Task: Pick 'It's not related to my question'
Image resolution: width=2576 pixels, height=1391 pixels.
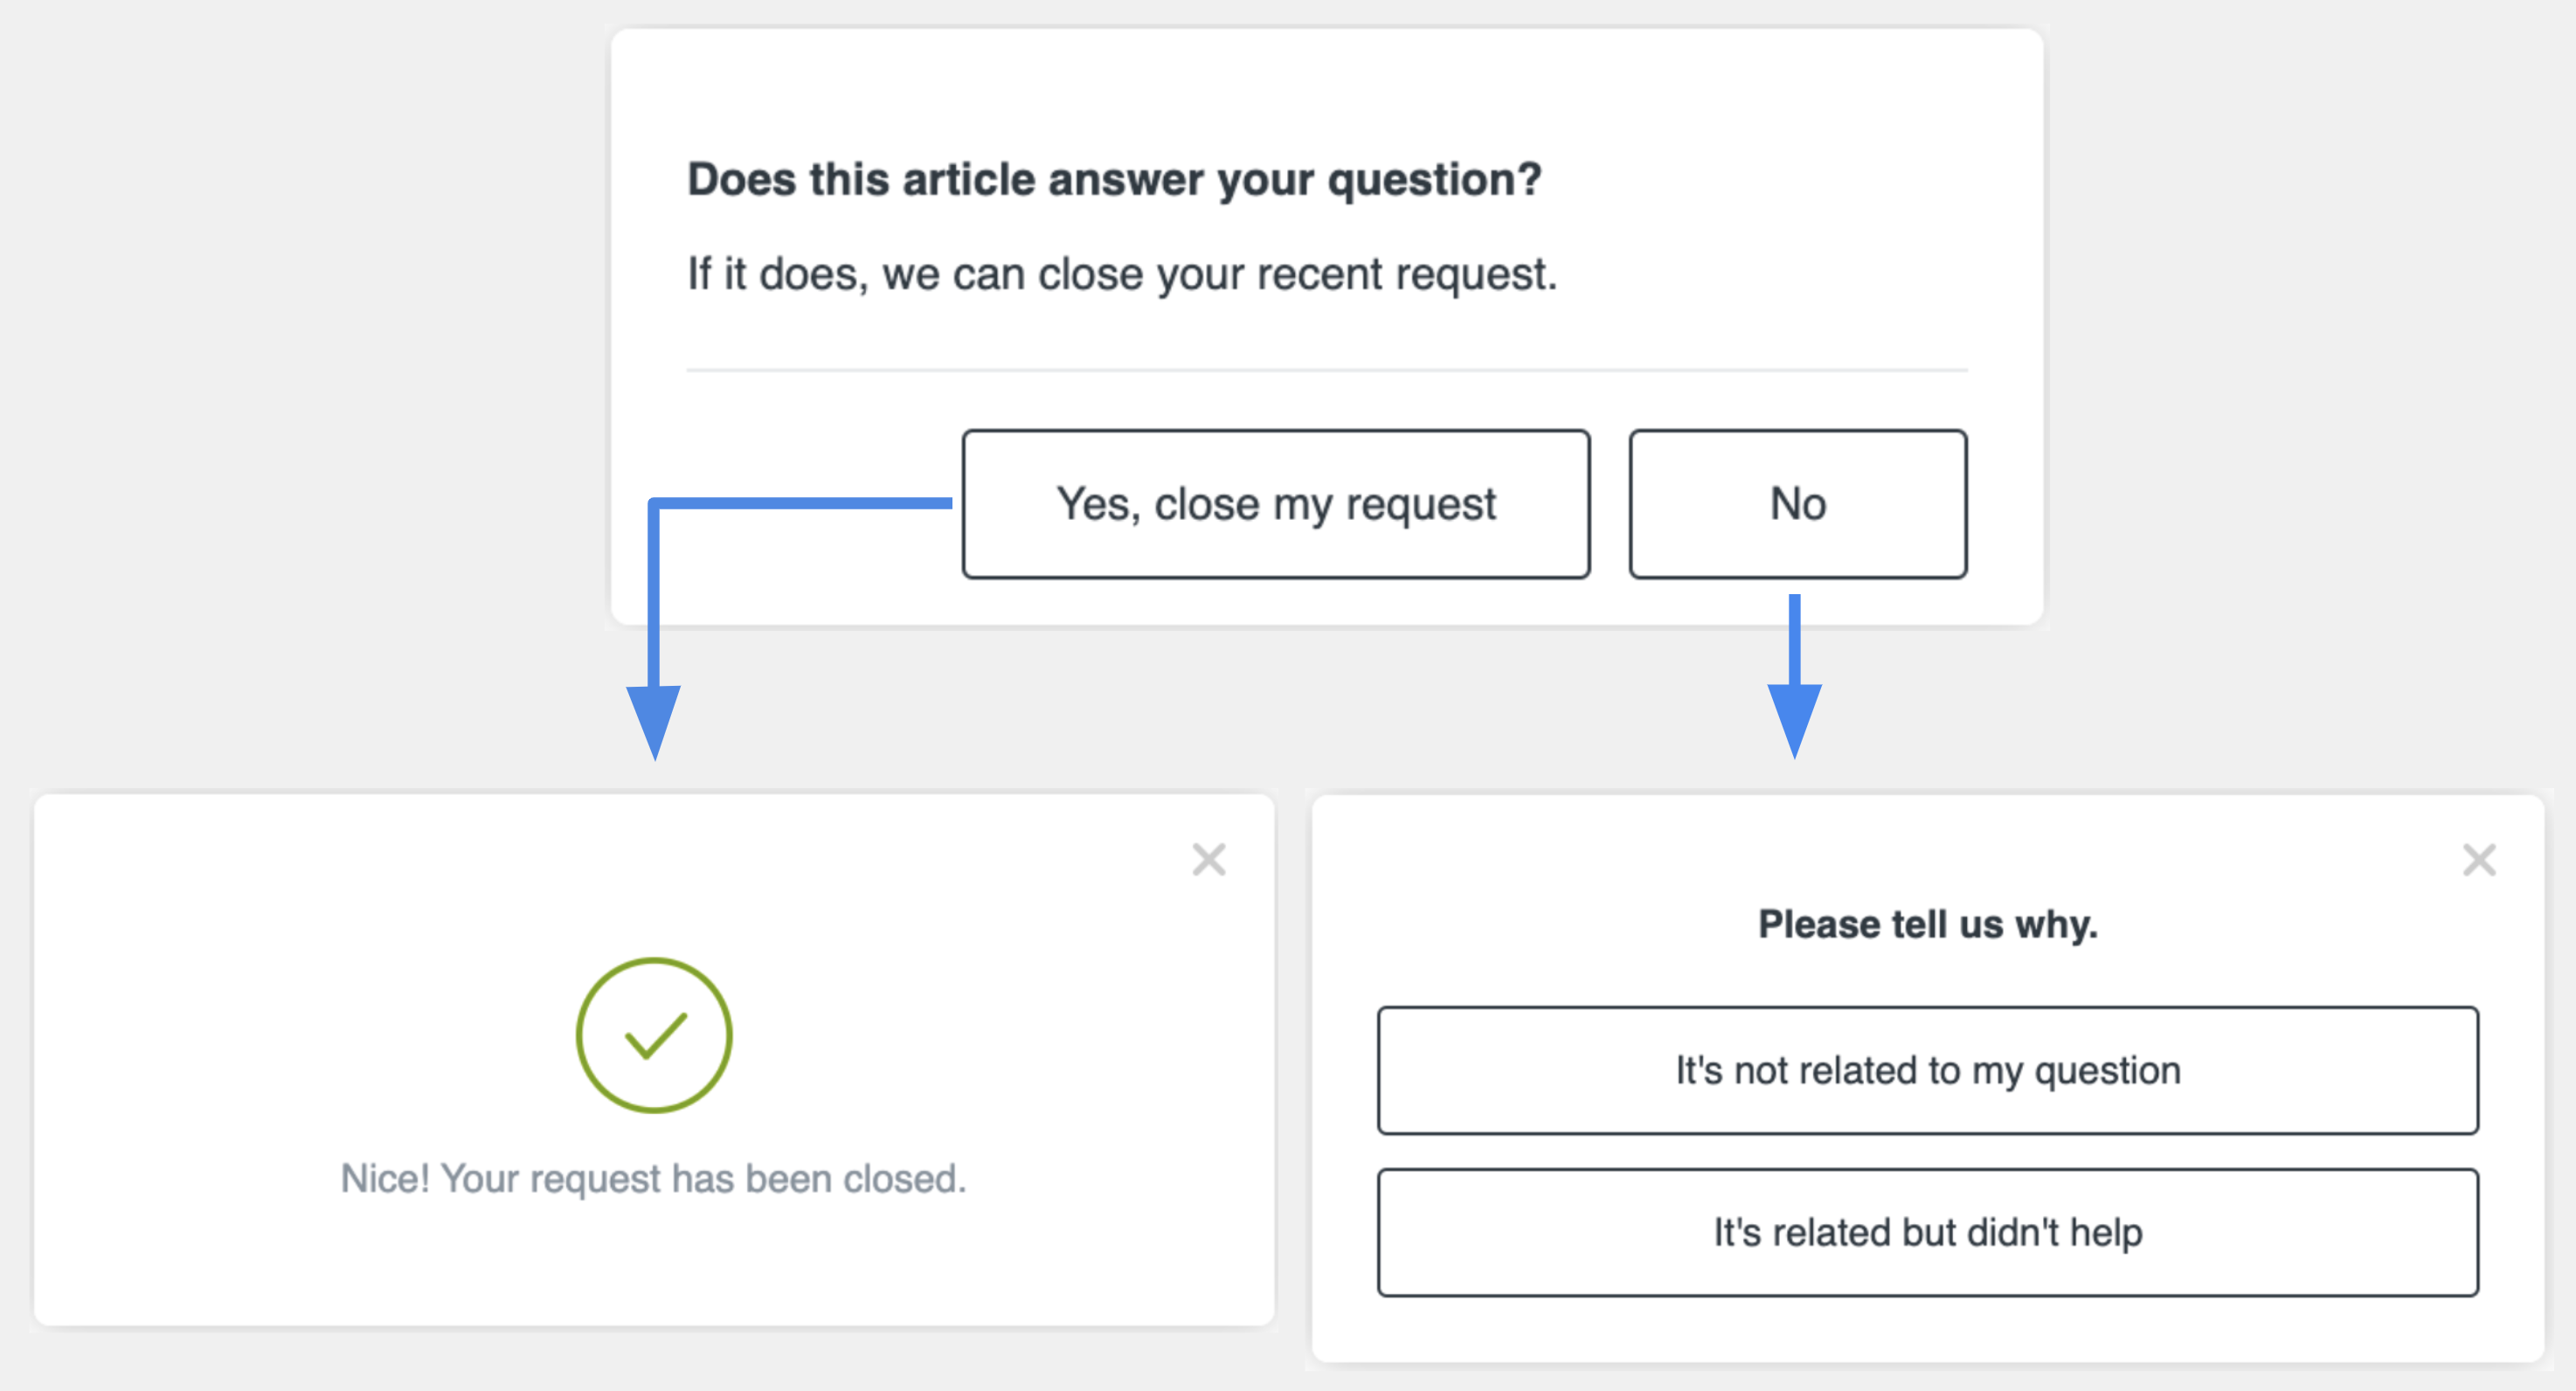Action: [1927, 1070]
